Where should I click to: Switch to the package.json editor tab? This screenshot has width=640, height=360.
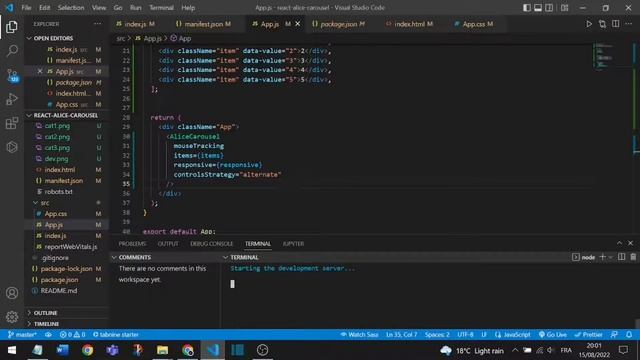(338, 24)
